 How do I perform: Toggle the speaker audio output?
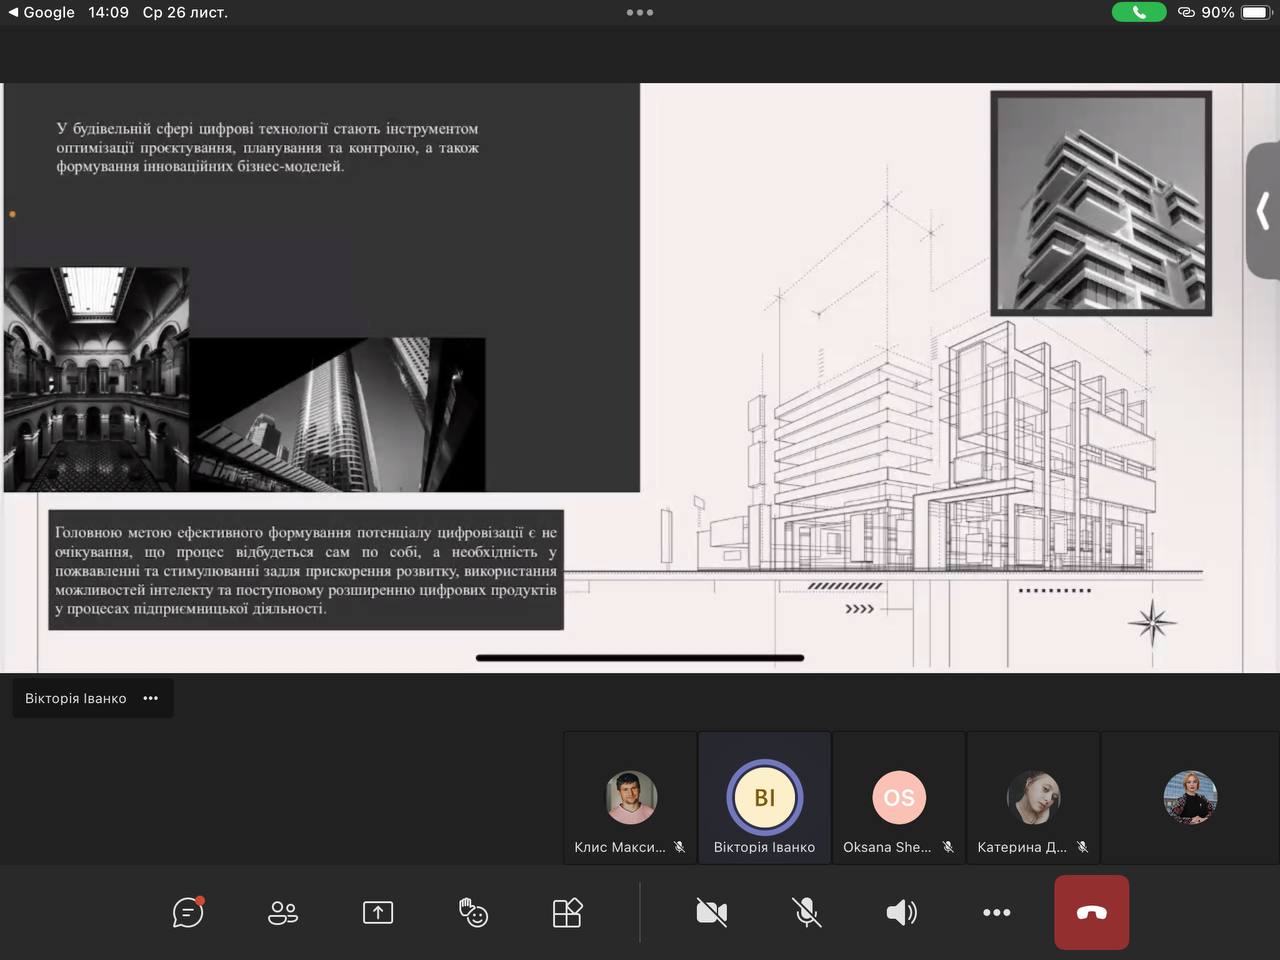tap(901, 912)
